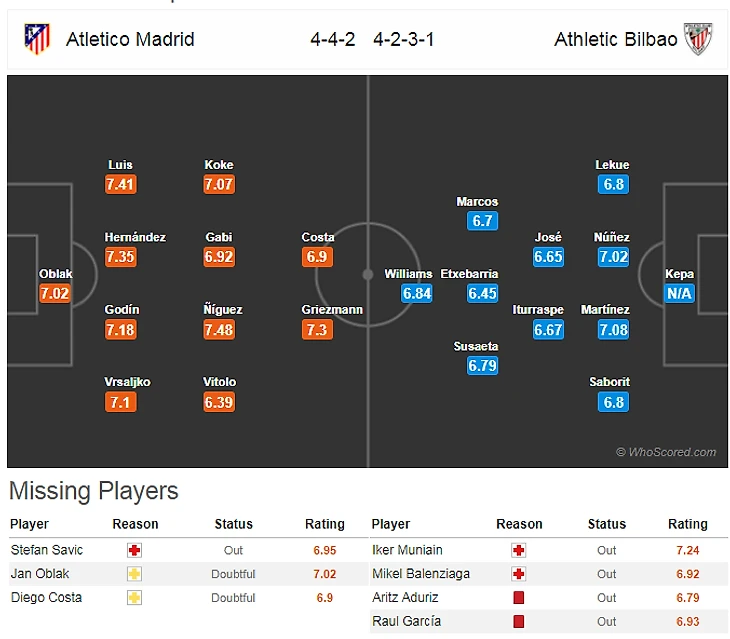Click Kepa's N/A rating badge

680,294
